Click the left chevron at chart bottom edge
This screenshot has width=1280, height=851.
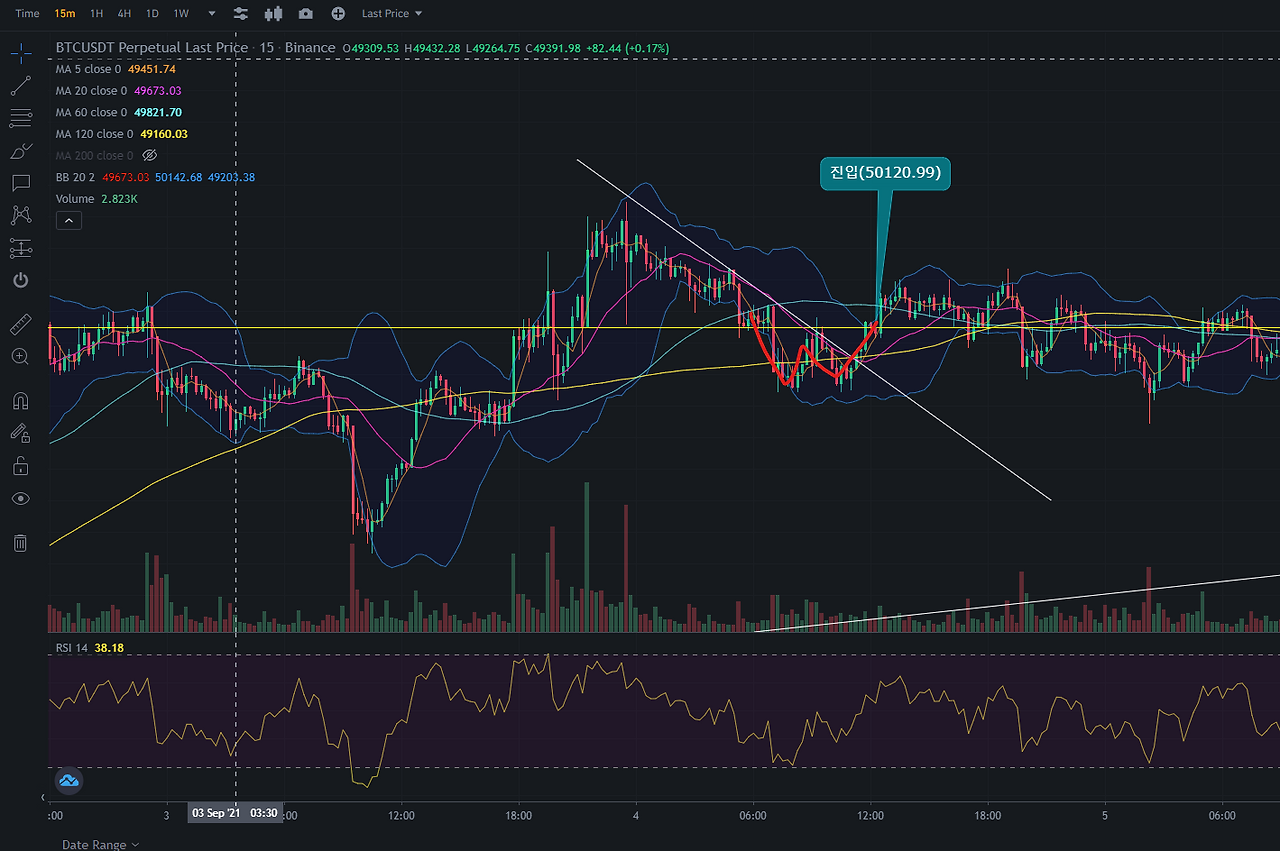click(x=44, y=798)
